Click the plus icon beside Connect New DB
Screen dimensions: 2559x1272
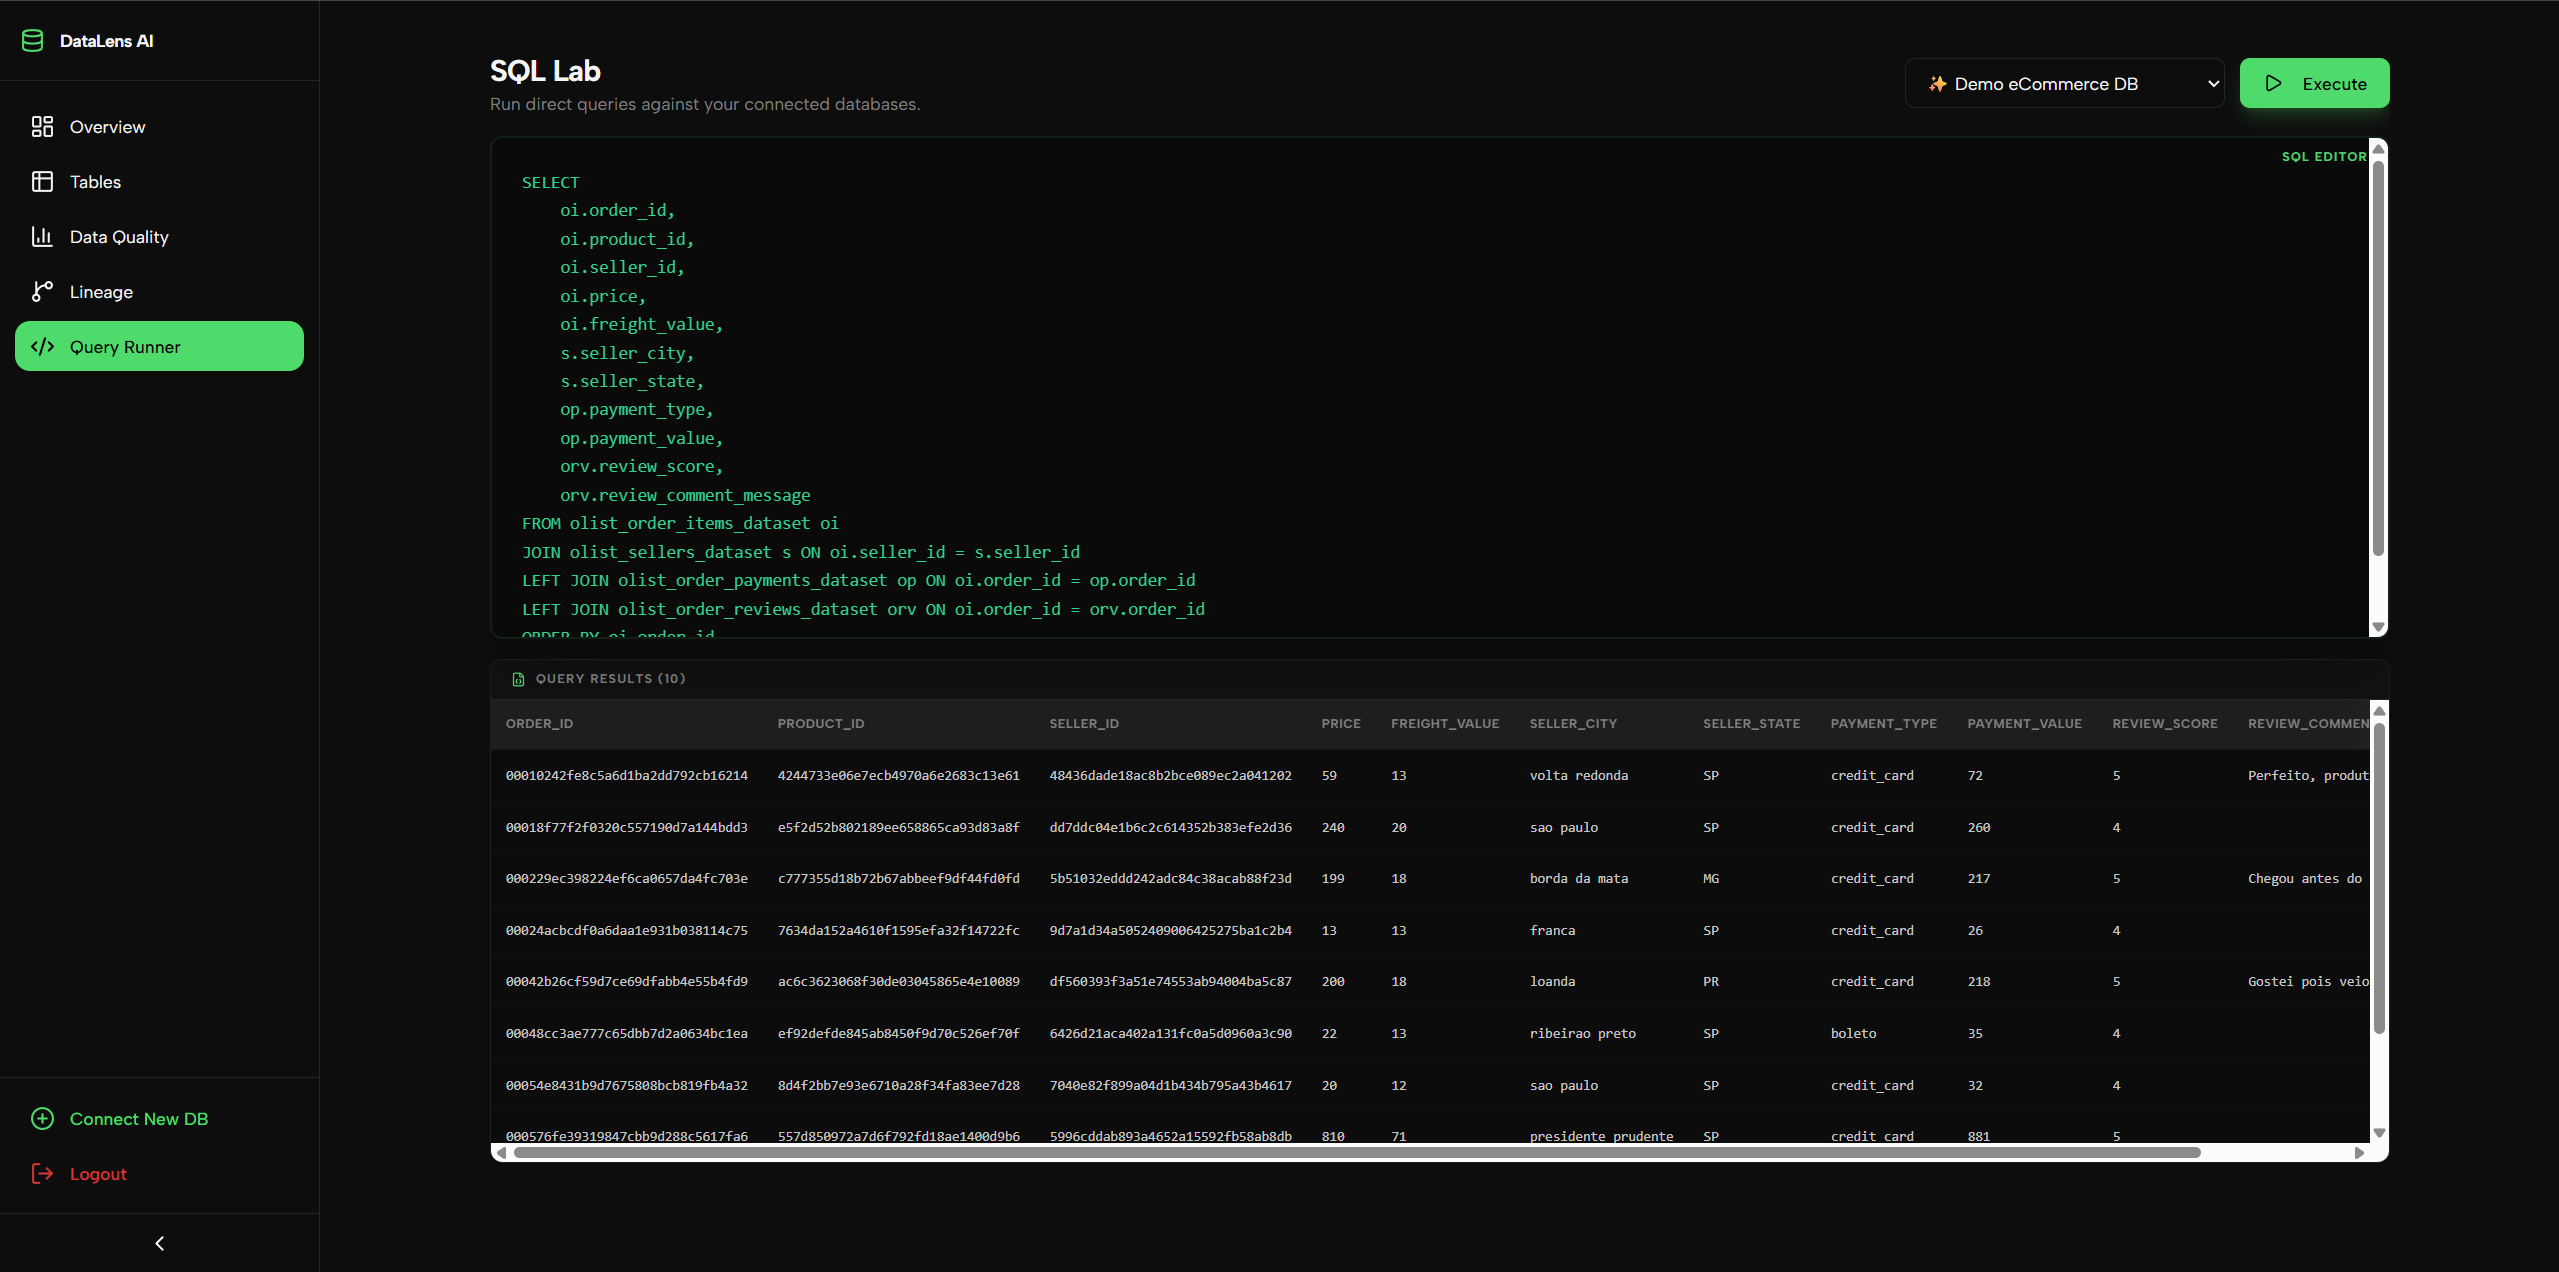point(42,1118)
